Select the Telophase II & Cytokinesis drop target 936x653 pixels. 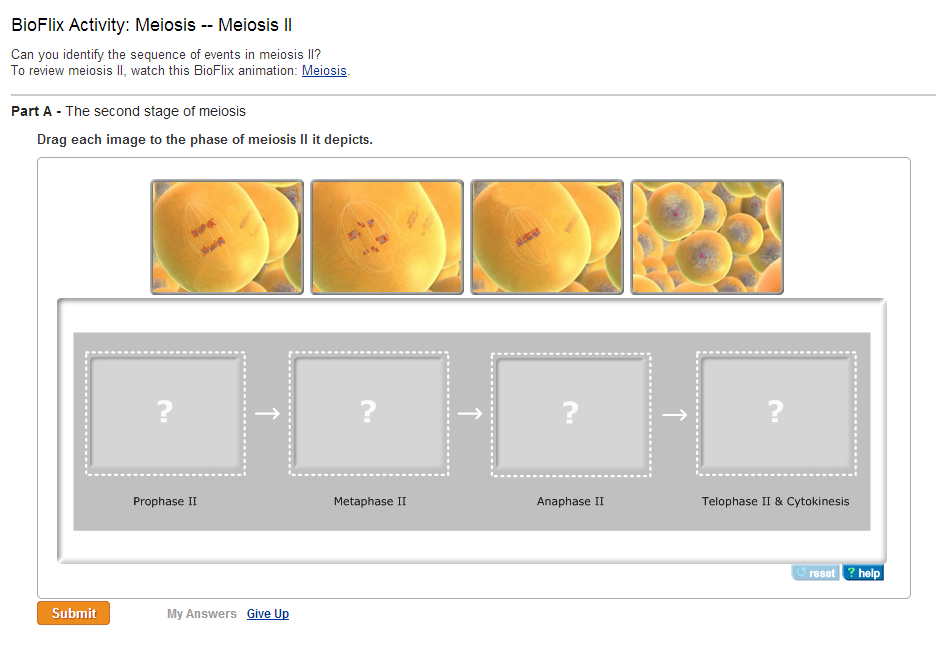pos(775,413)
